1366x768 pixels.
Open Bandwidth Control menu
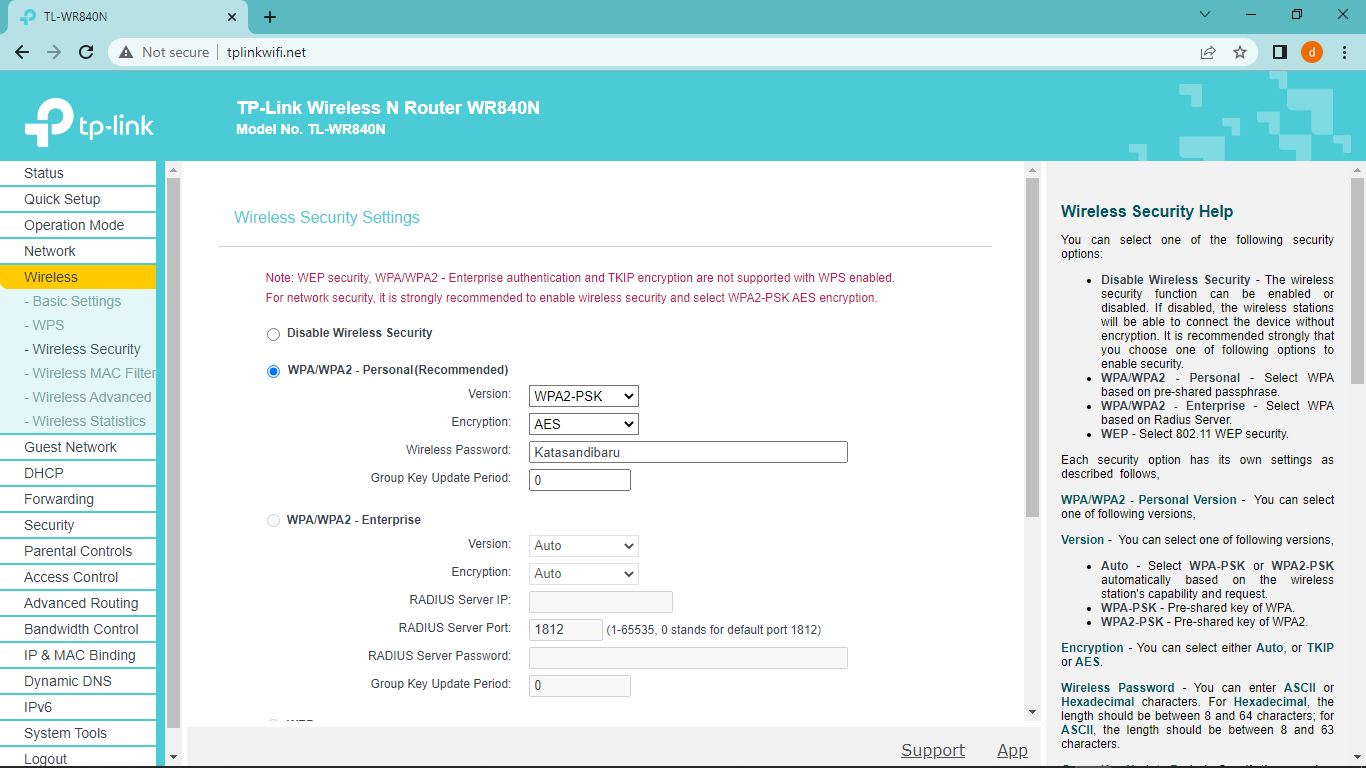coord(78,629)
